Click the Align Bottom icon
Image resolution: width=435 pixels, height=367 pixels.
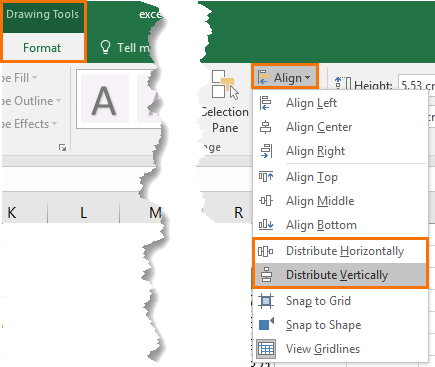[x=266, y=225]
